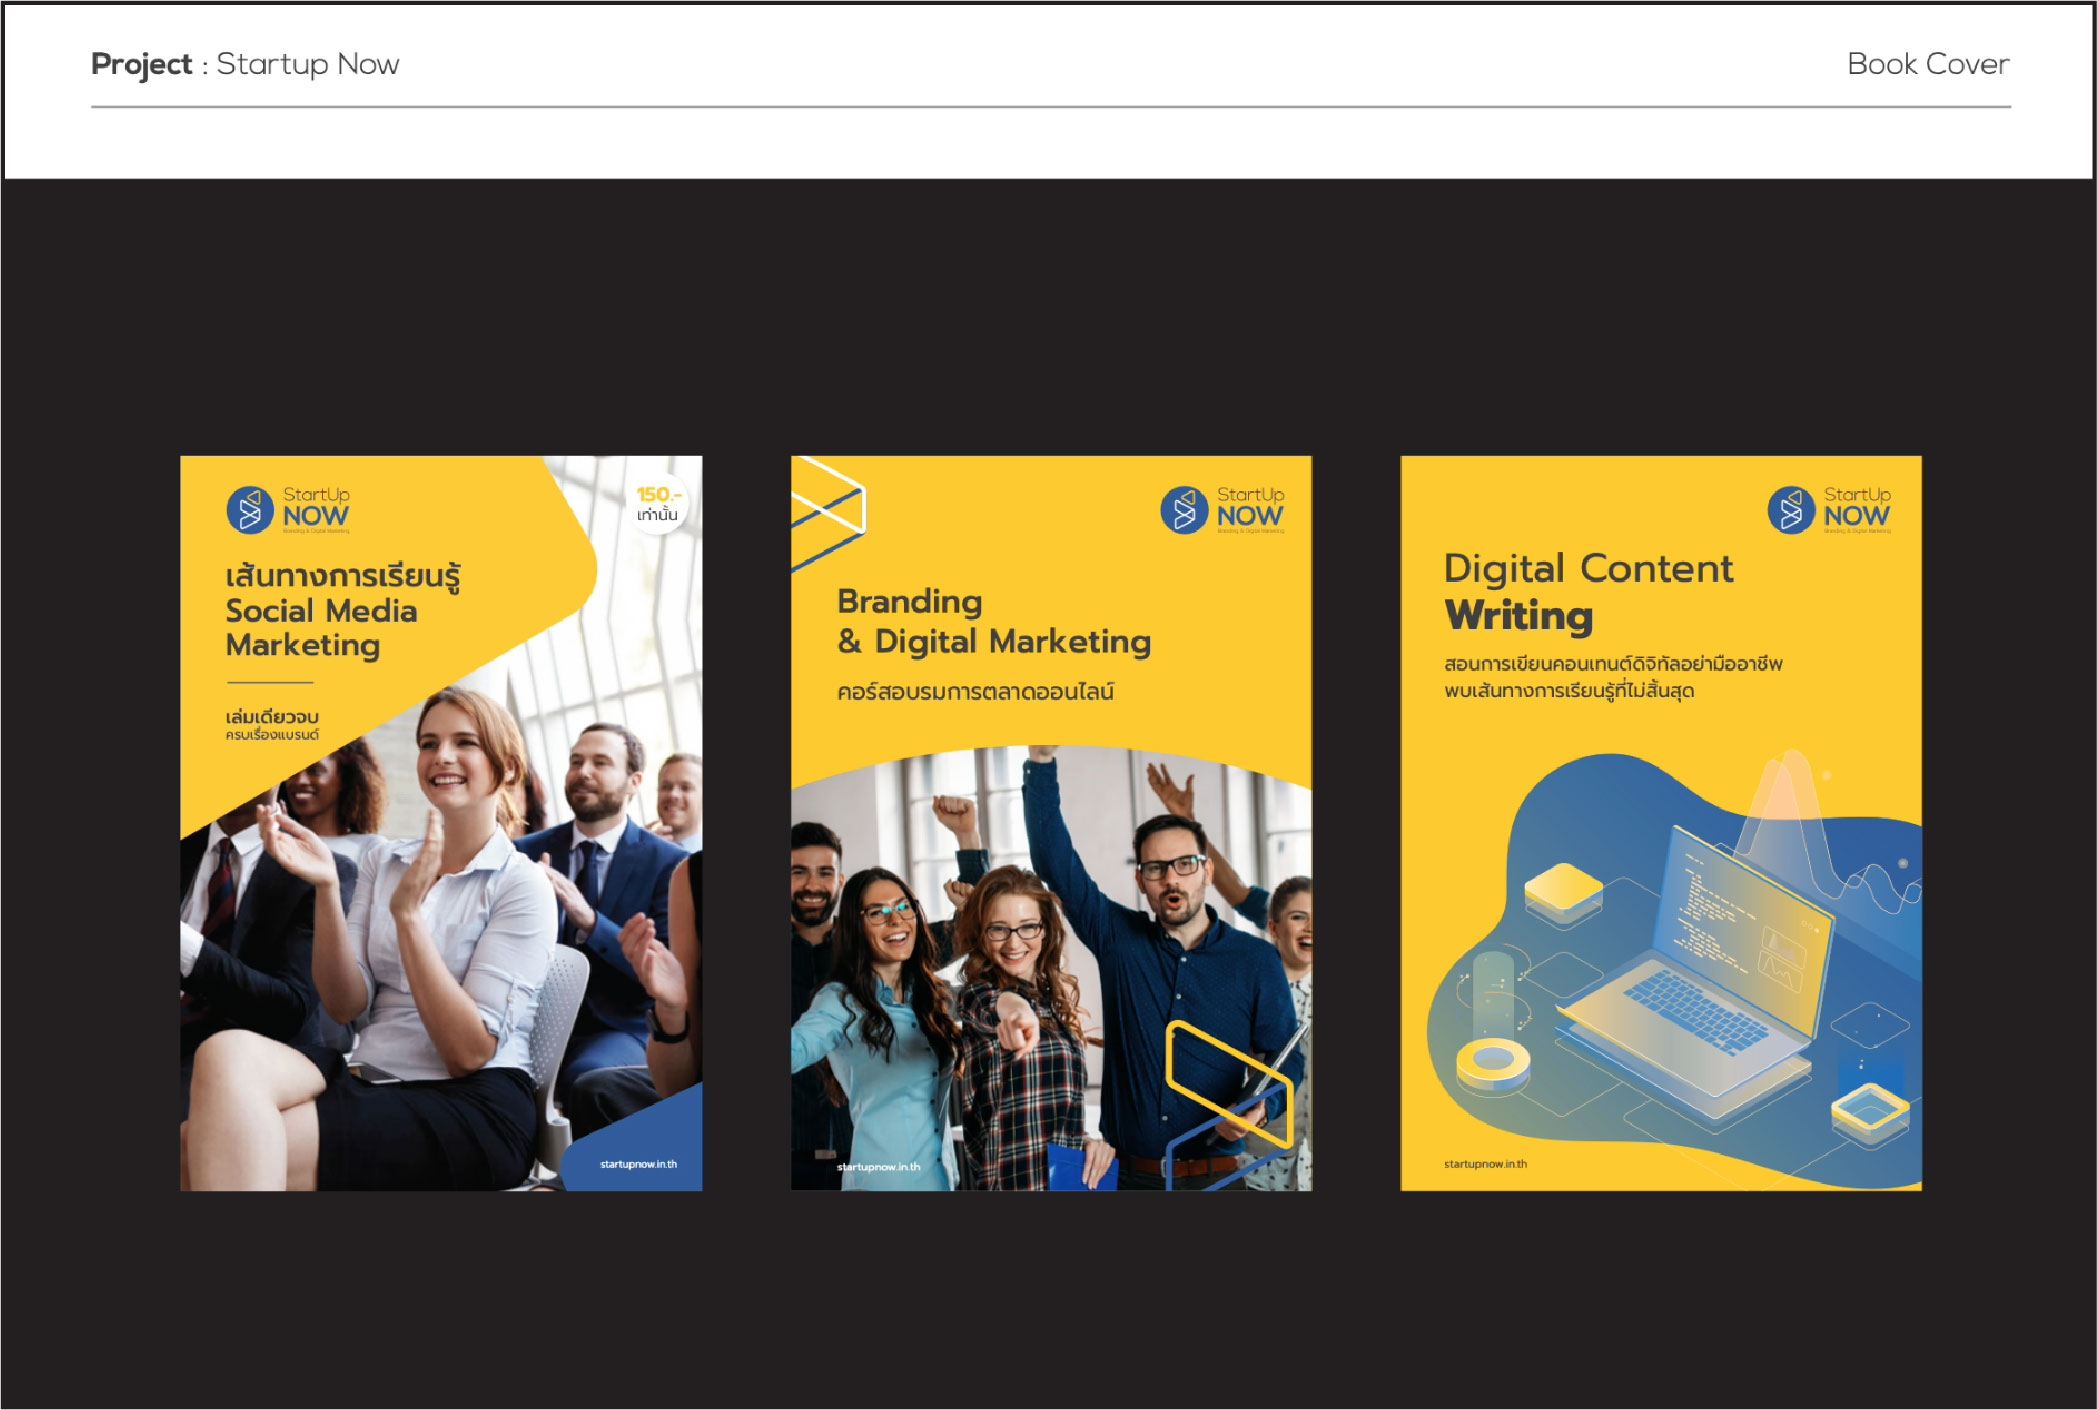This screenshot has height=1410, width=2097.
Task: Click the 'Project : Startup Now' heading
Action: click(x=245, y=64)
